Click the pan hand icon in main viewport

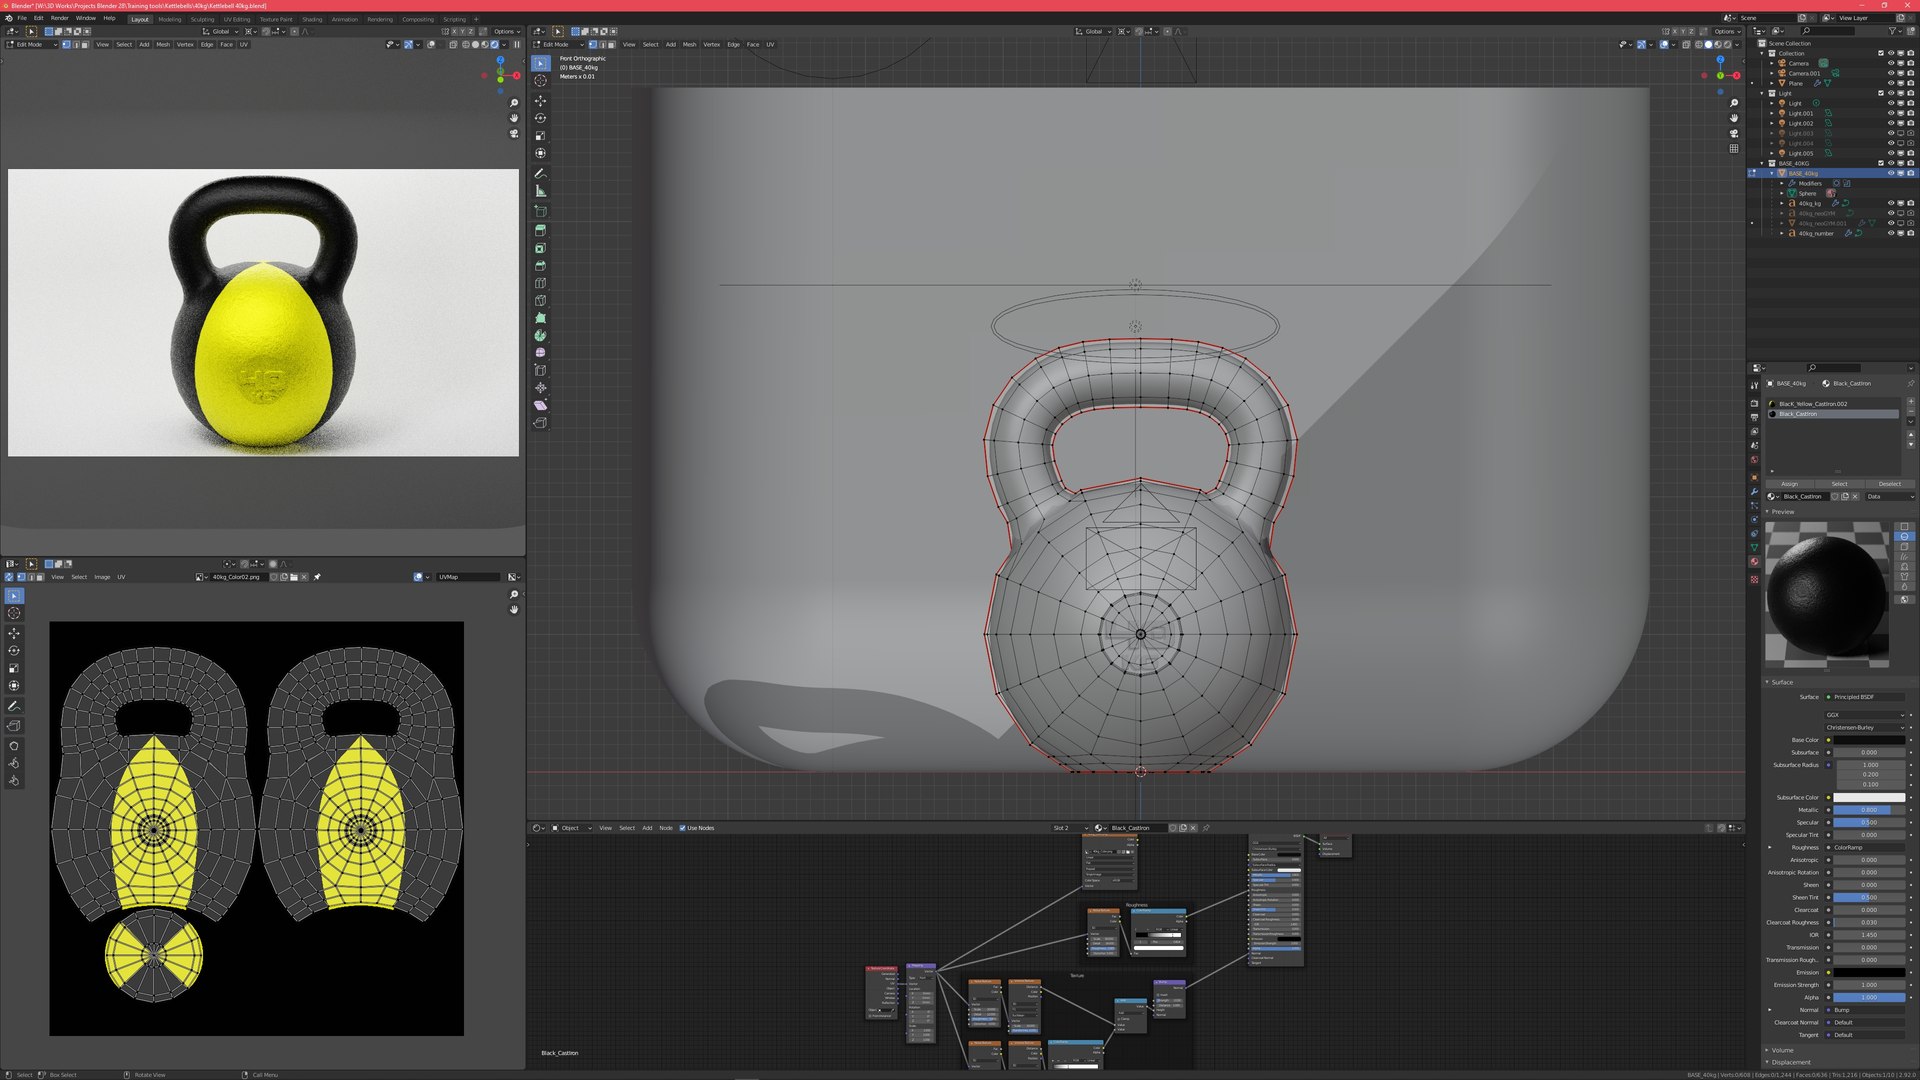coord(1733,118)
